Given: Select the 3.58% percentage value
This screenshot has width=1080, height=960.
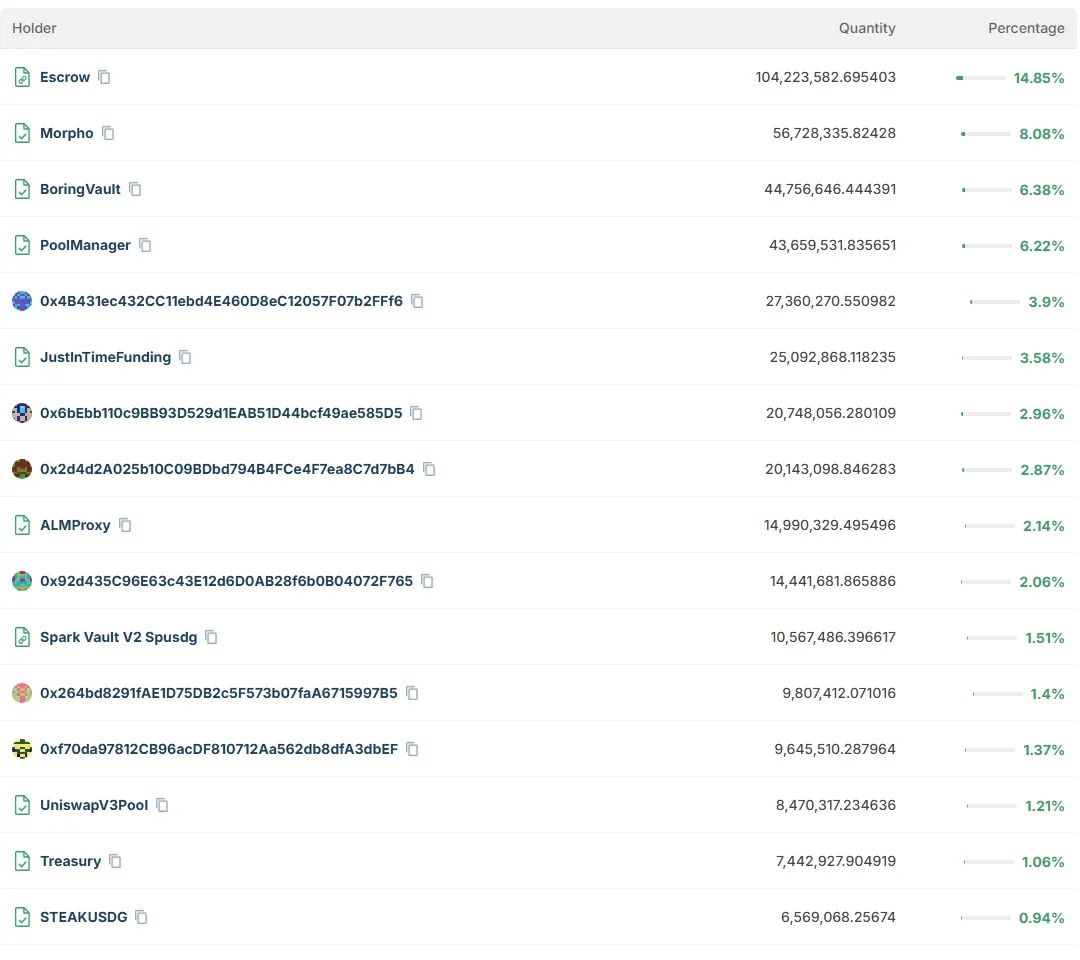Looking at the screenshot, I should [1042, 358].
